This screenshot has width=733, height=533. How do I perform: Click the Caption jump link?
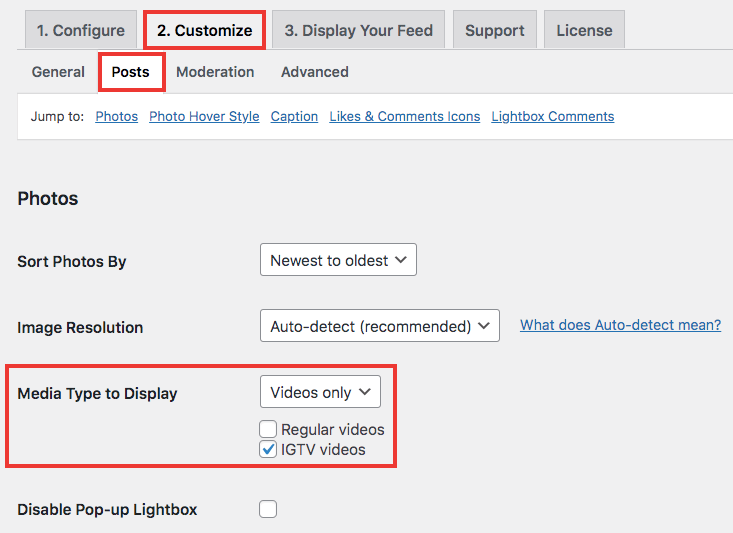click(294, 116)
